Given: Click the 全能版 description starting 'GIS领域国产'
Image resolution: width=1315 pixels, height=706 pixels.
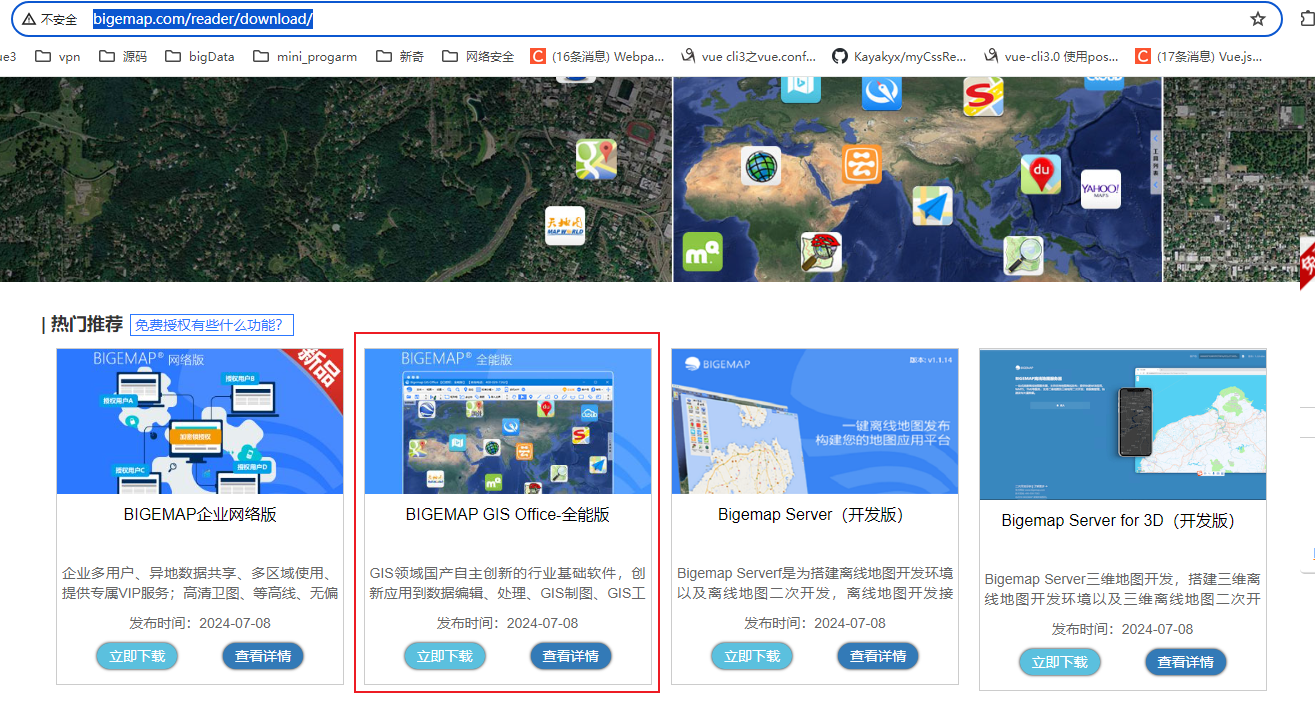Looking at the screenshot, I should pos(508,583).
